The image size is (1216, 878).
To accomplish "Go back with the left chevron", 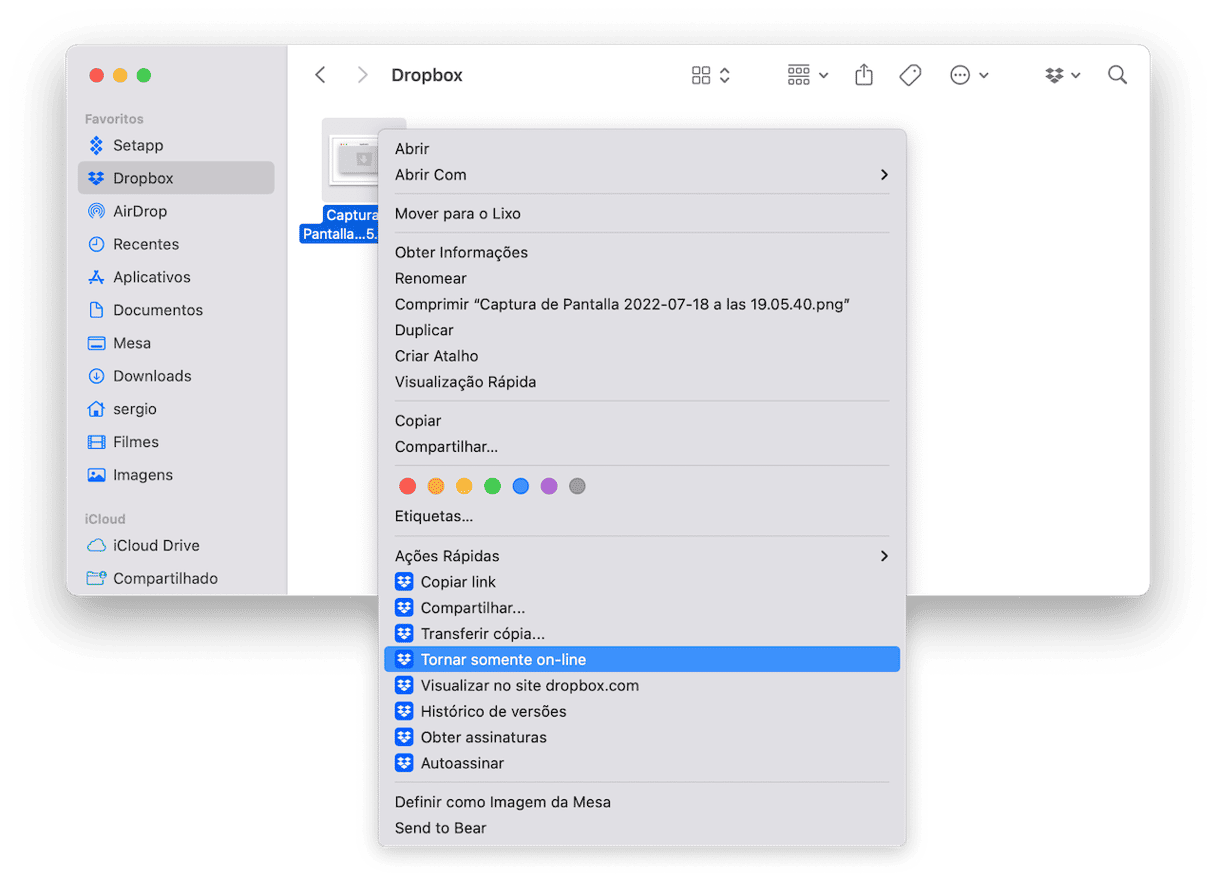I will pyautogui.click(x=320, y=75).
